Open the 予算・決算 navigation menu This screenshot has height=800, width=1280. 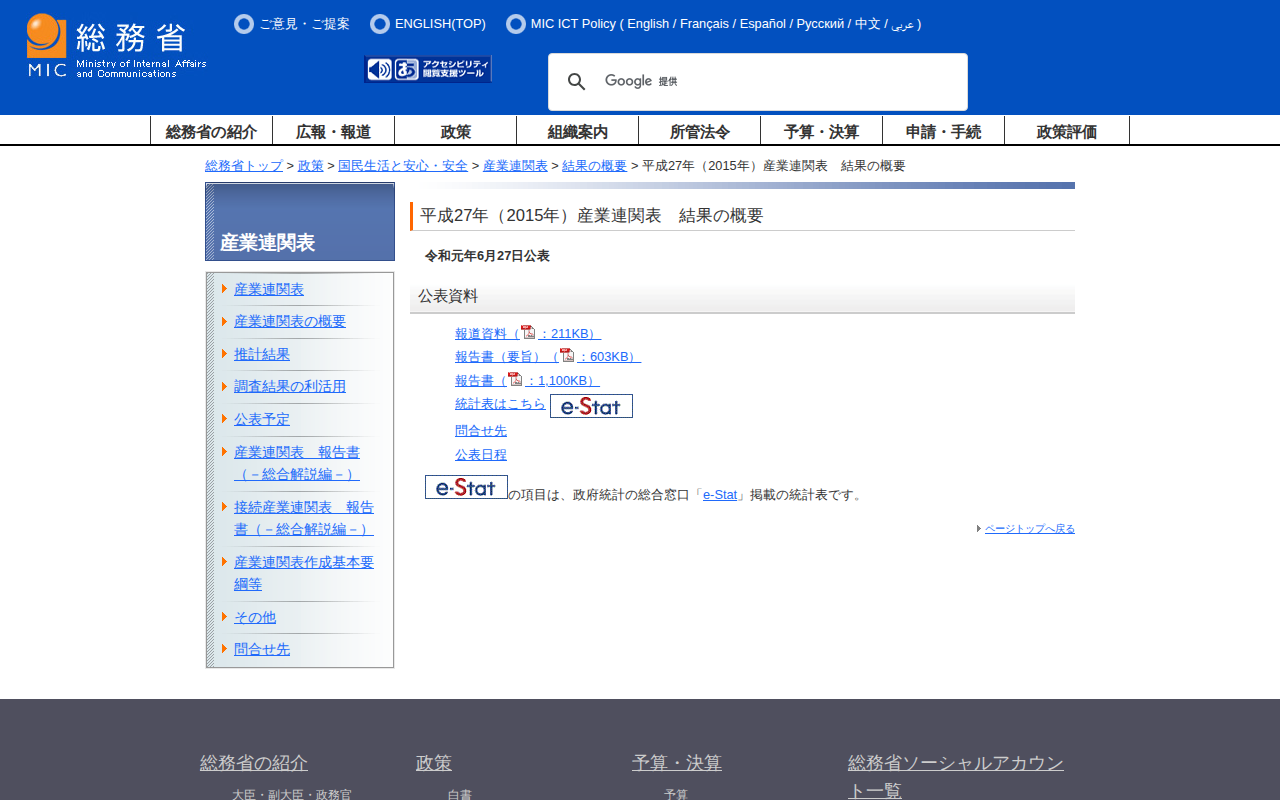(x=821, y=131)
